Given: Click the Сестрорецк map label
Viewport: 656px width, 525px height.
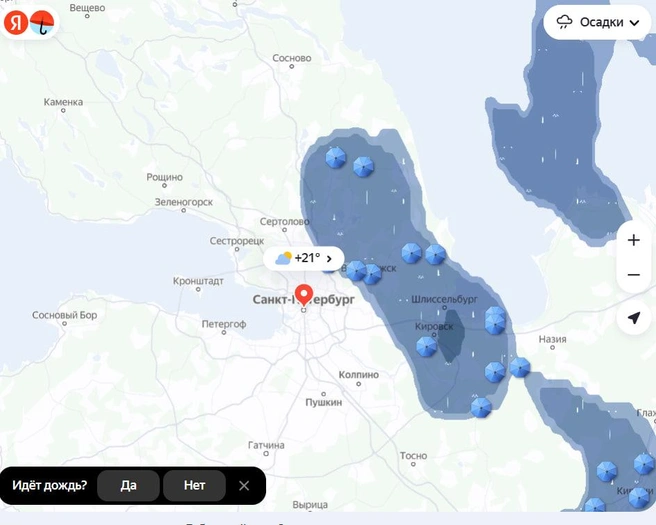Looking at the screenshot, I should tap(237, 241).
